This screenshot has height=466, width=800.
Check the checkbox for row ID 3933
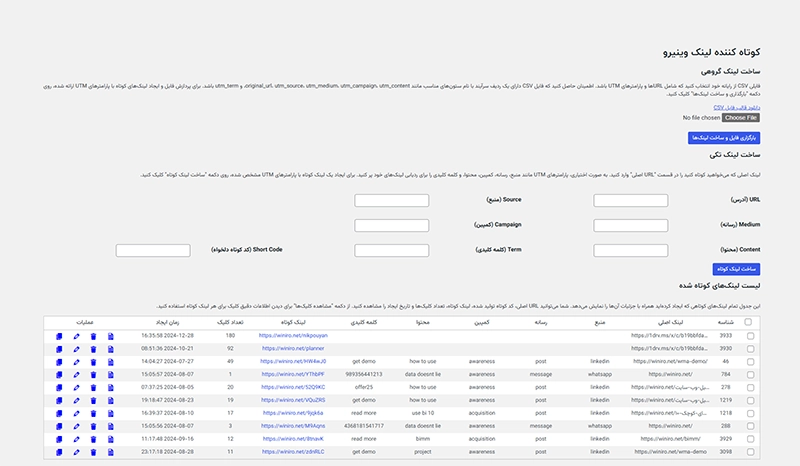(x=751, y=336)
